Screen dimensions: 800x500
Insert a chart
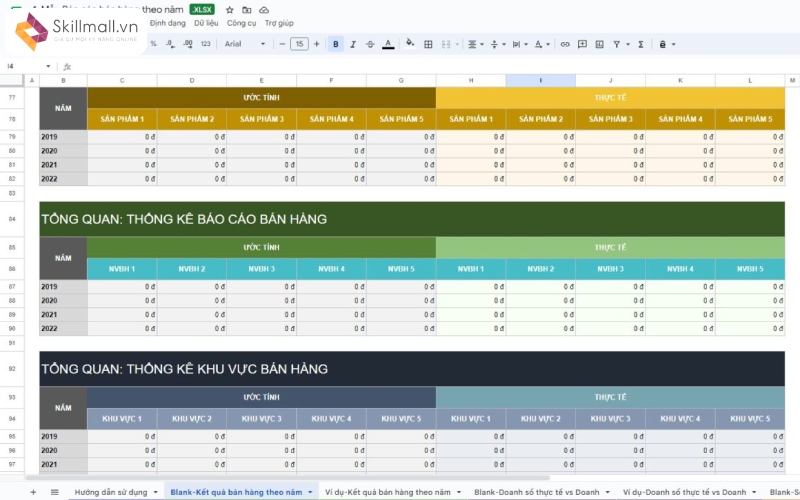[x=599, y=44]
